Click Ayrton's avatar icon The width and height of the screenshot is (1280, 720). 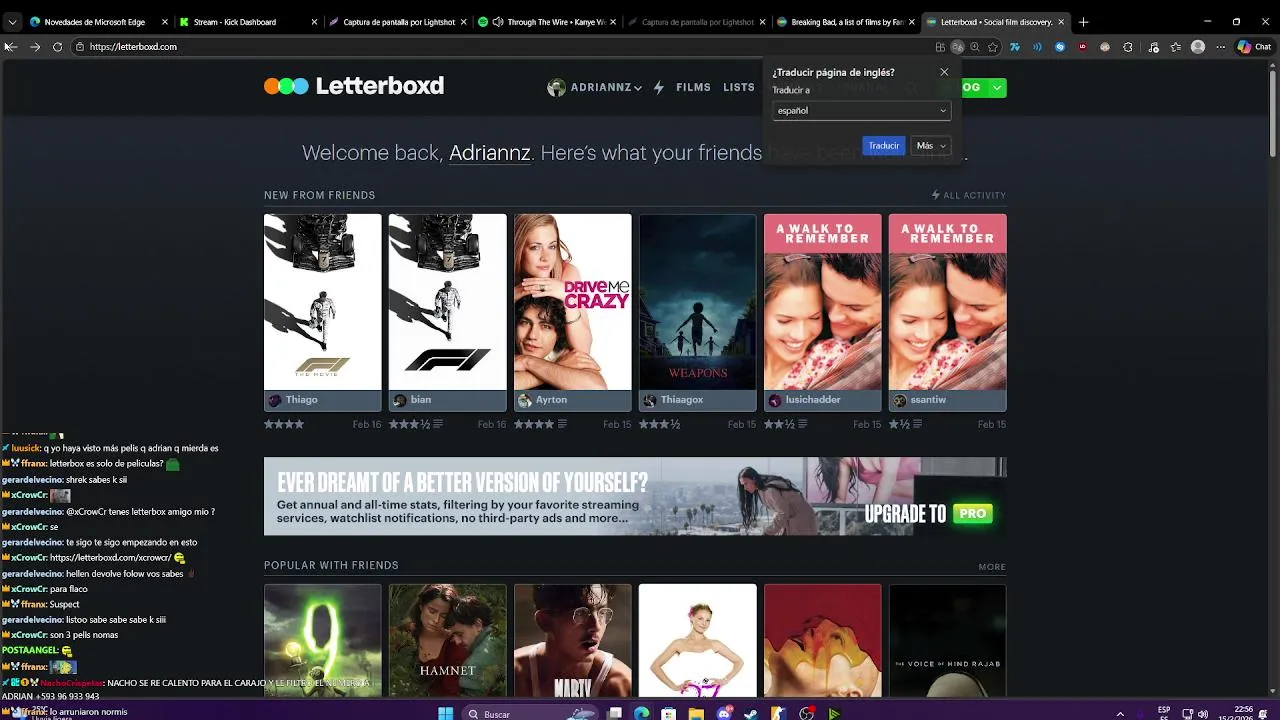click(525, 400)
